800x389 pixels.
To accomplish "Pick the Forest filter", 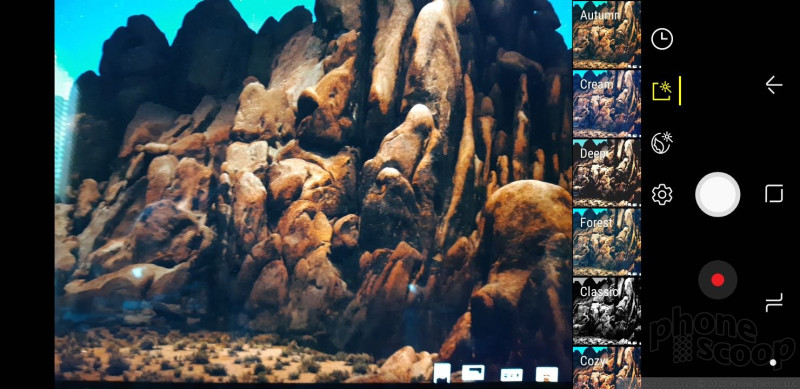I will coord(607,242).
